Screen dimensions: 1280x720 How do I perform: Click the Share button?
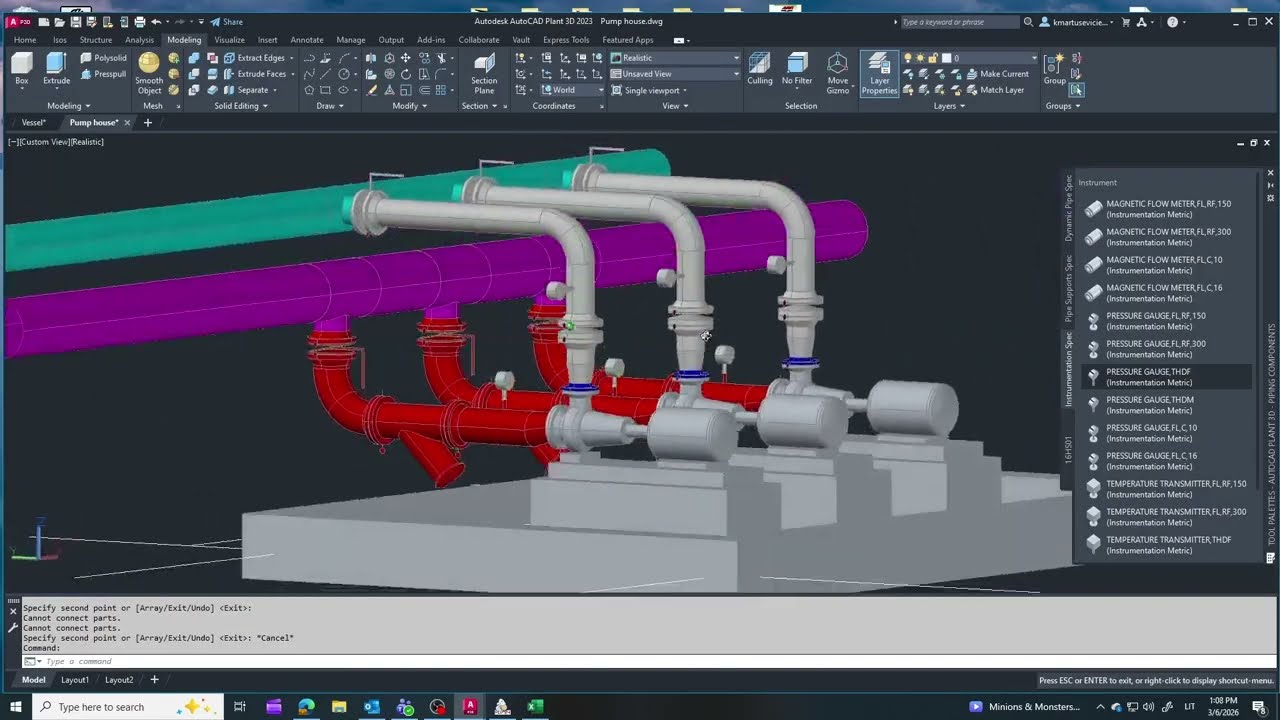tap(226, 22)
